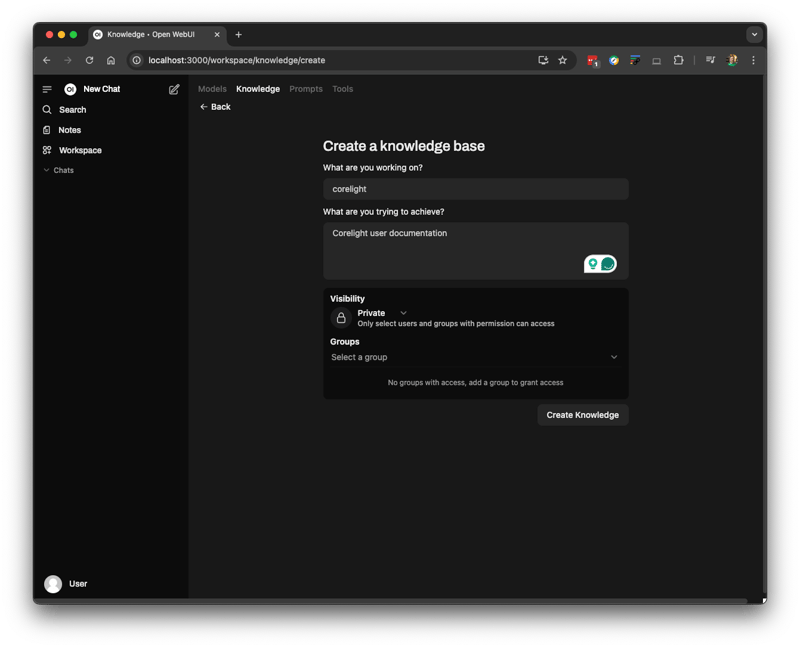
Task: Collapse the Chats section in sidebar
Action: click(58, 170)
